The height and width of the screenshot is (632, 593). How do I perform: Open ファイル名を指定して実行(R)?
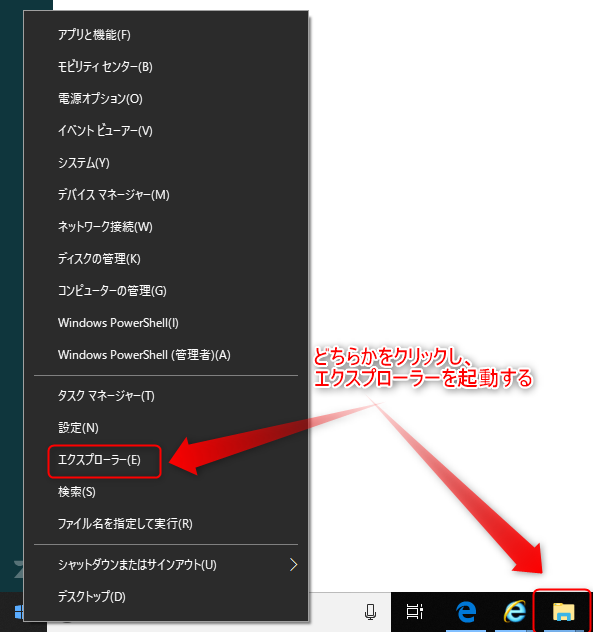point(166,524)
